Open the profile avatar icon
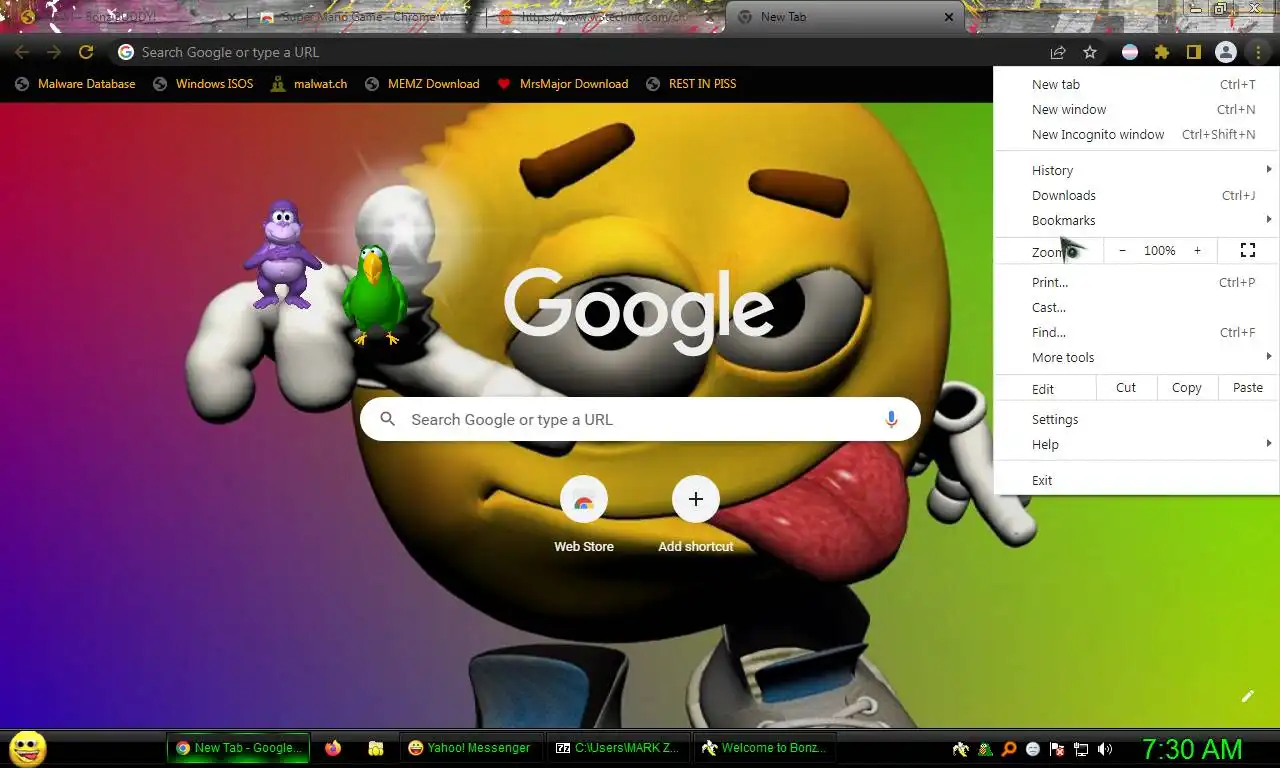The image size is (1280, 768). pyautogui.click(x=1225, y=52)
